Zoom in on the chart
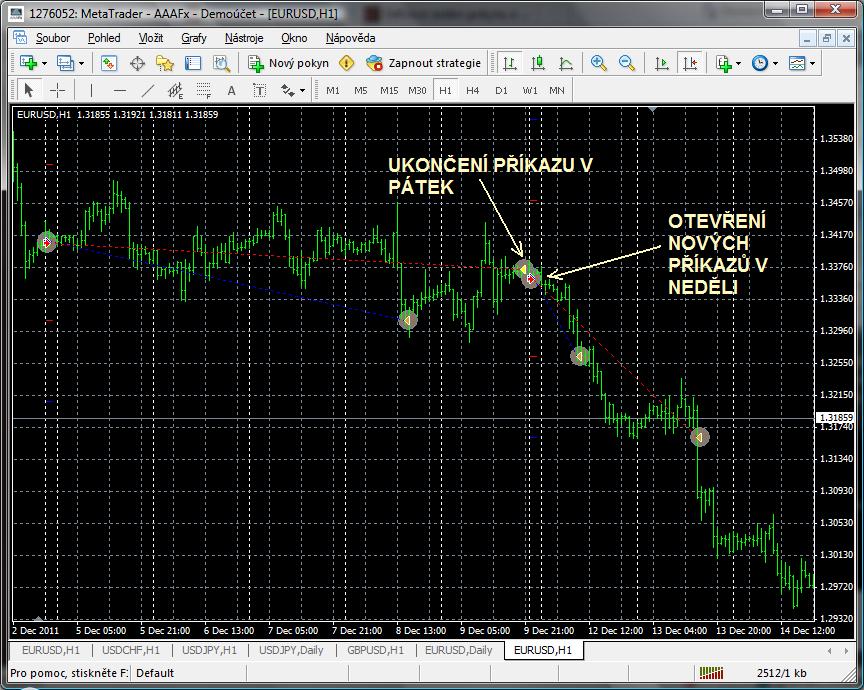Screen dimensions: 864x690 click(x=598, y=63)
